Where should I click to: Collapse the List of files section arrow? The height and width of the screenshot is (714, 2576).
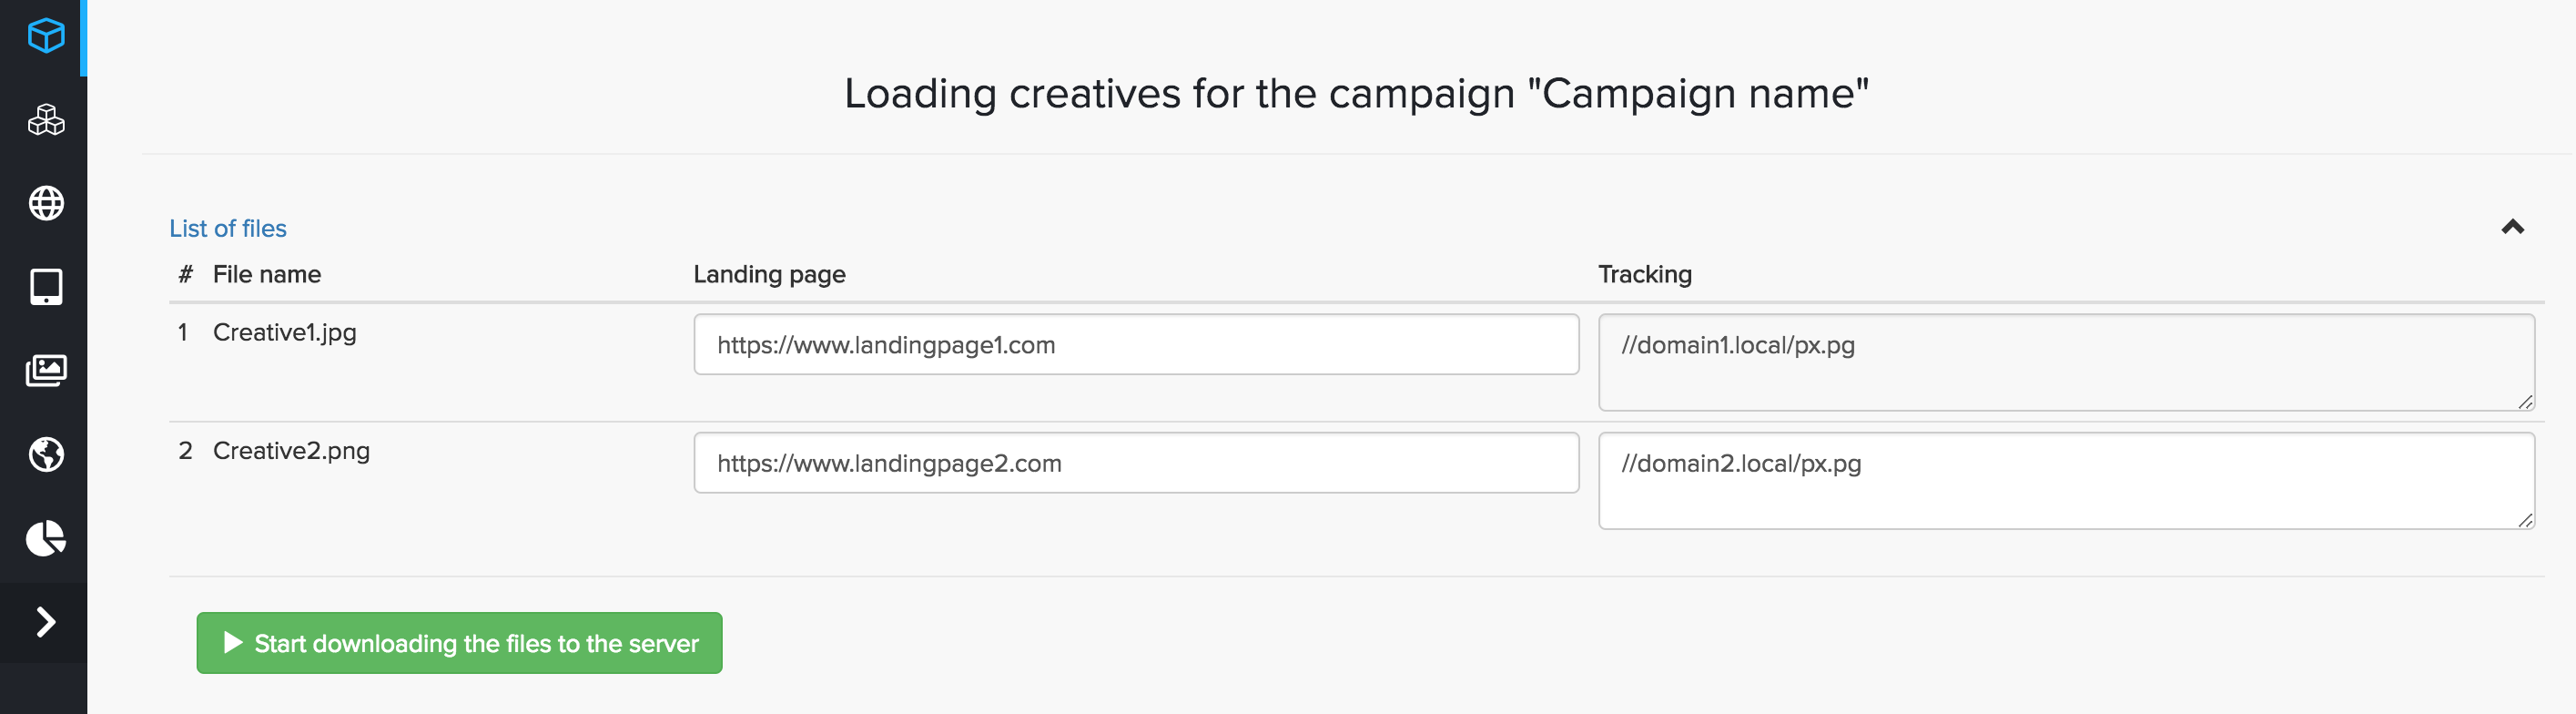coord(2512,227)
